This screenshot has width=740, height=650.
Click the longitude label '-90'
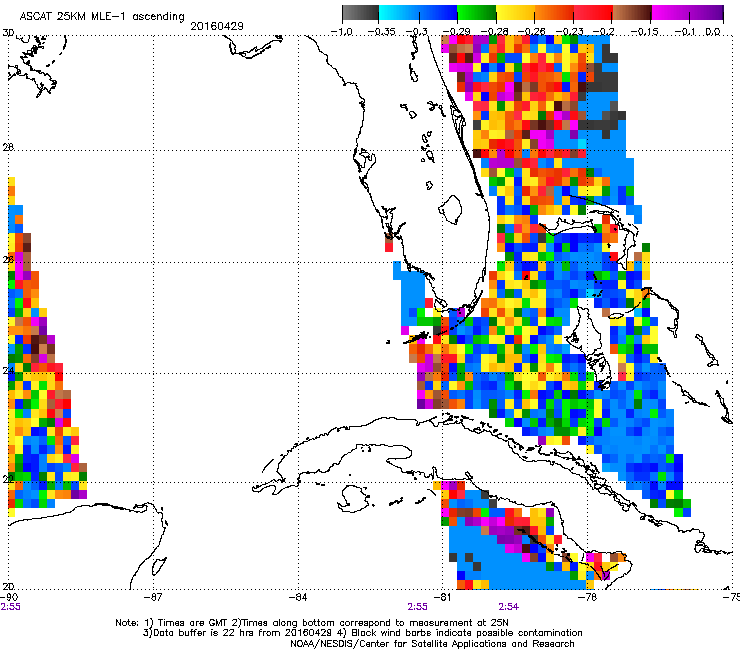pyautogui.click(x=9, y=597)
